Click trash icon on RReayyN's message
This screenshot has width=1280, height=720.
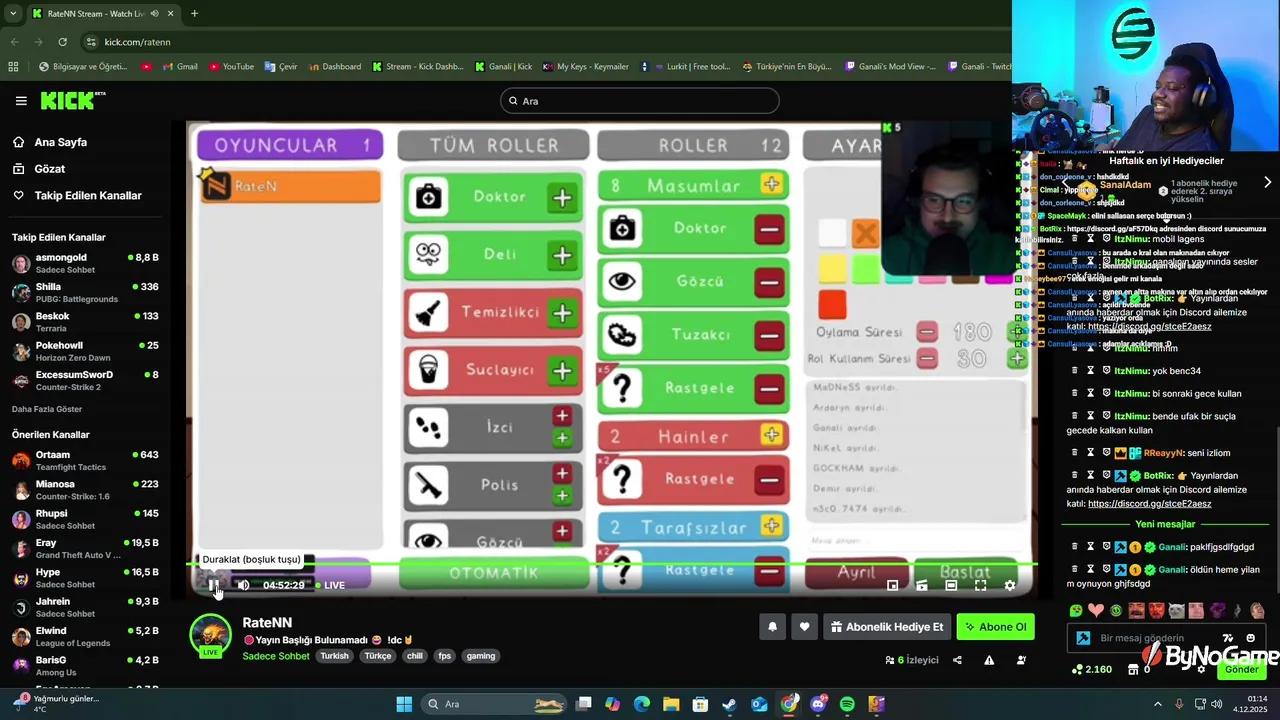click(1075, 453)
